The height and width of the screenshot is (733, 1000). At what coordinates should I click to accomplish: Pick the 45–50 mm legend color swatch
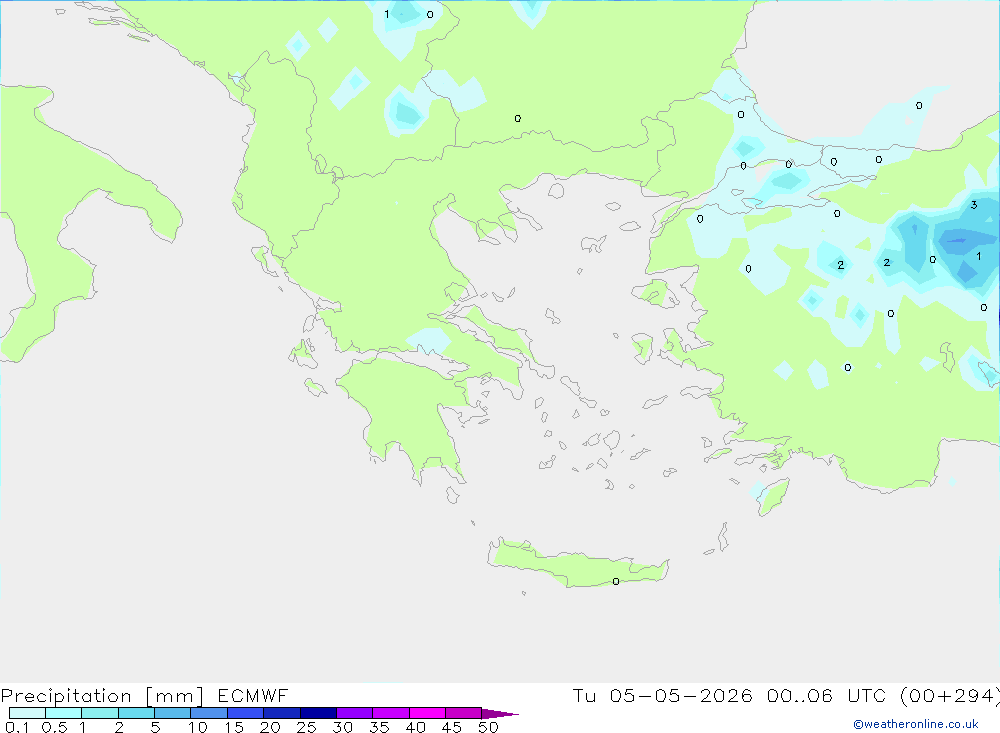(463, 713)
